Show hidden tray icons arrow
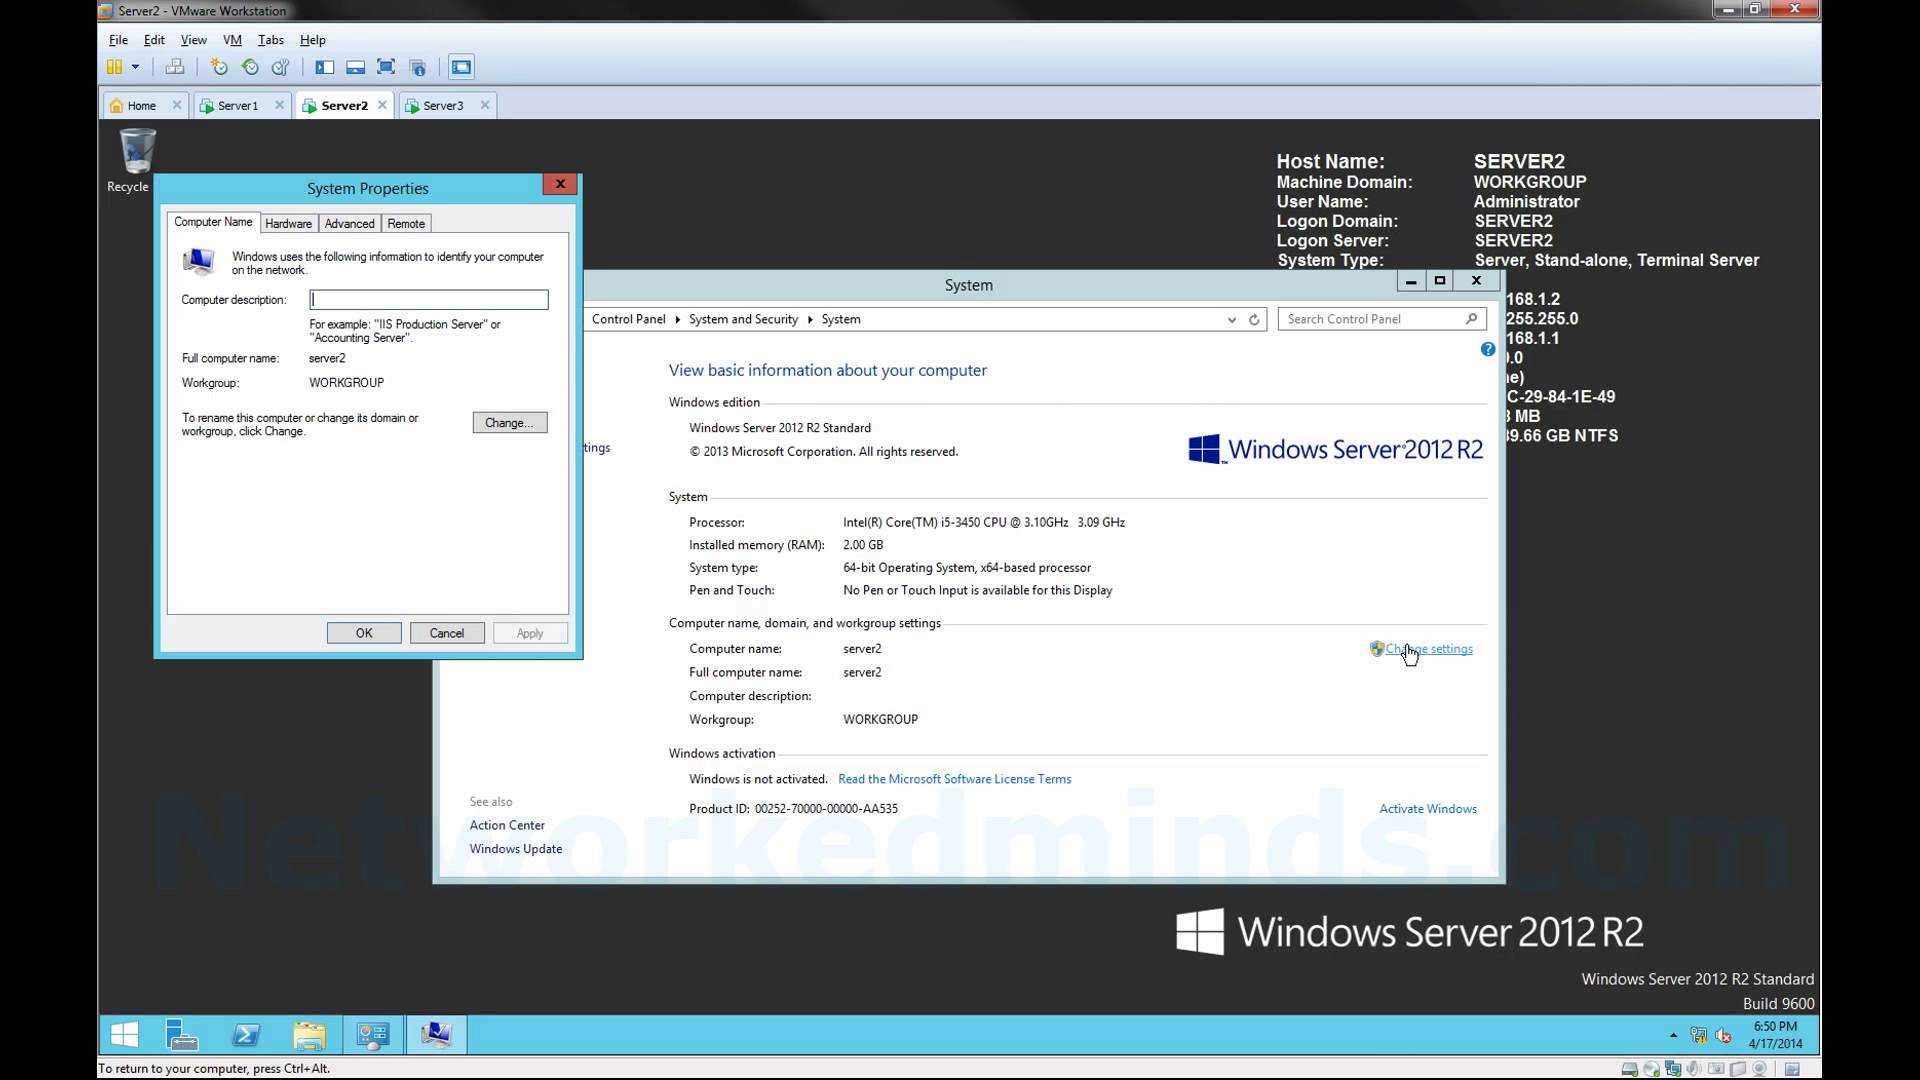 click(x=1673, y=1035)
